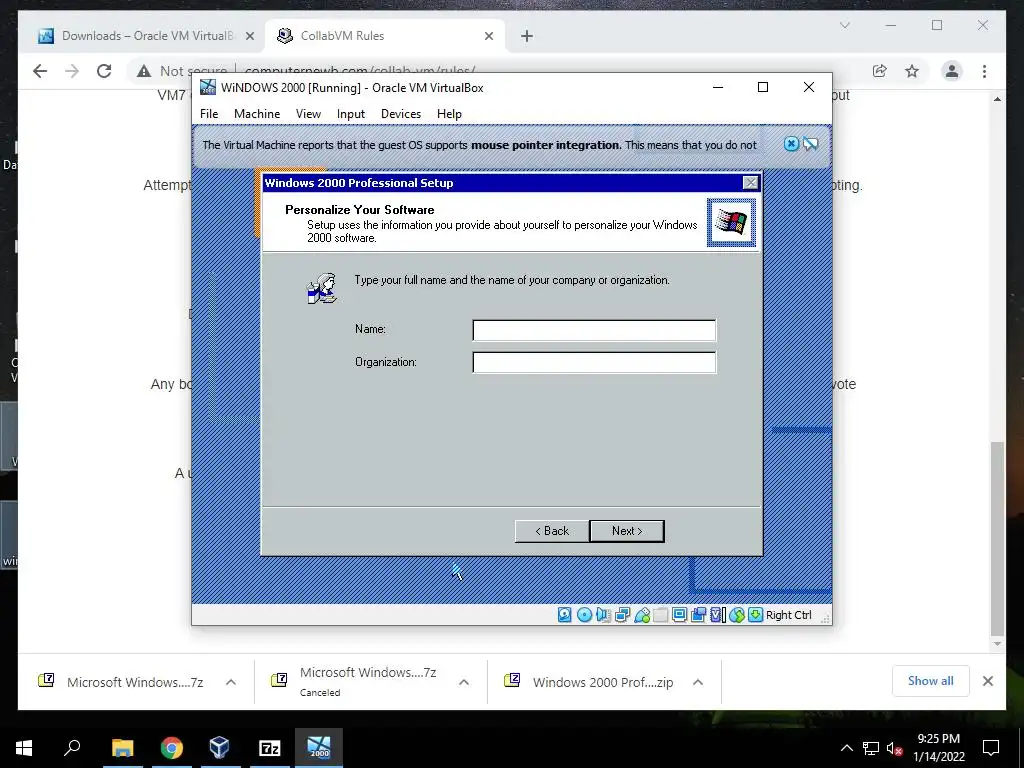Click the Name input field
The height and width of the screenshot is (768, 1024).
coord(594,330)
